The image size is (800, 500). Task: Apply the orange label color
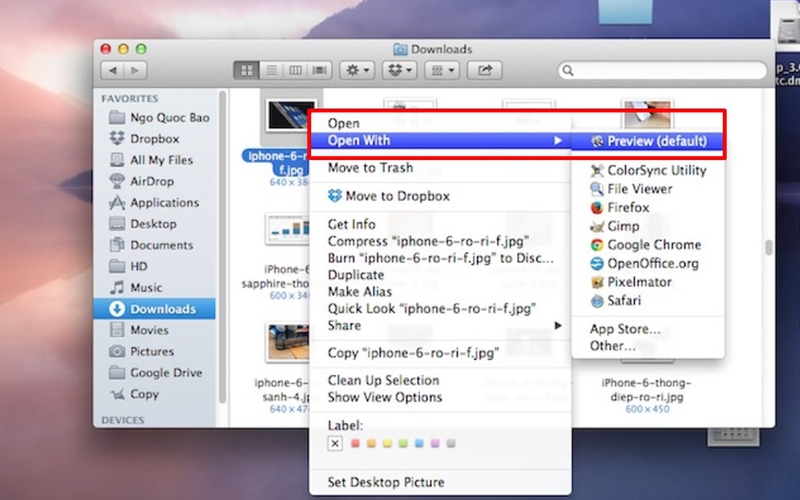coord(371,443)
